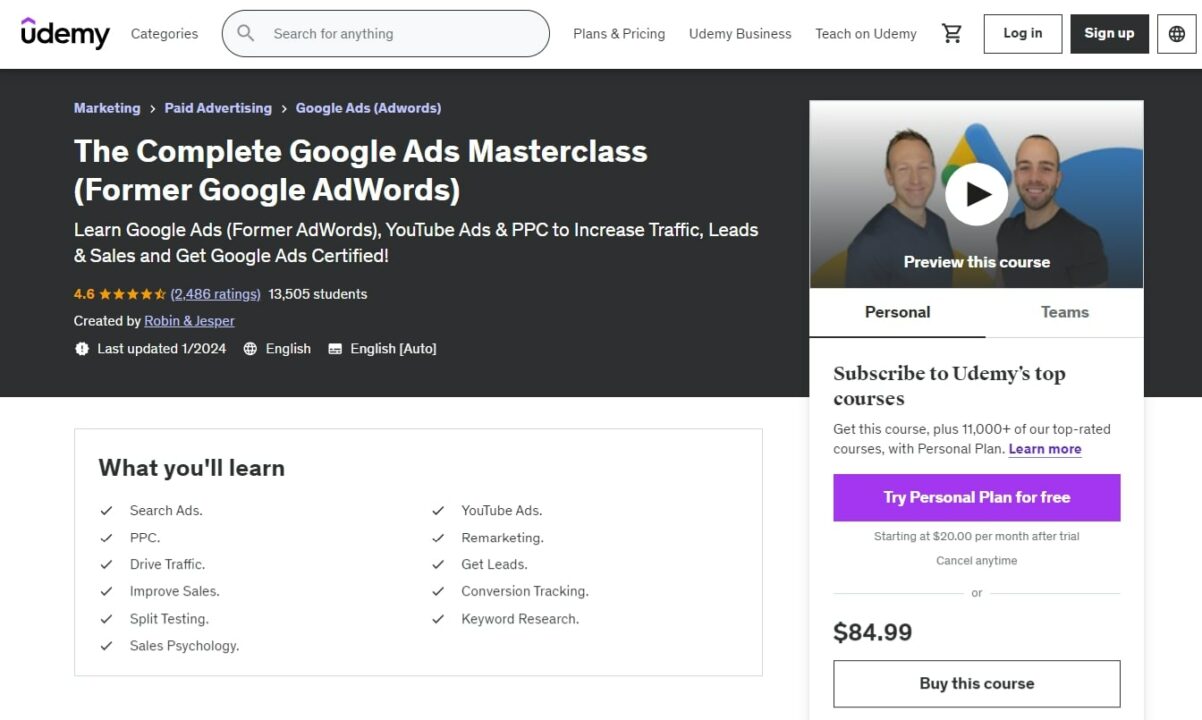Click the checkmark beside Sales Psychology

[106, 646]
